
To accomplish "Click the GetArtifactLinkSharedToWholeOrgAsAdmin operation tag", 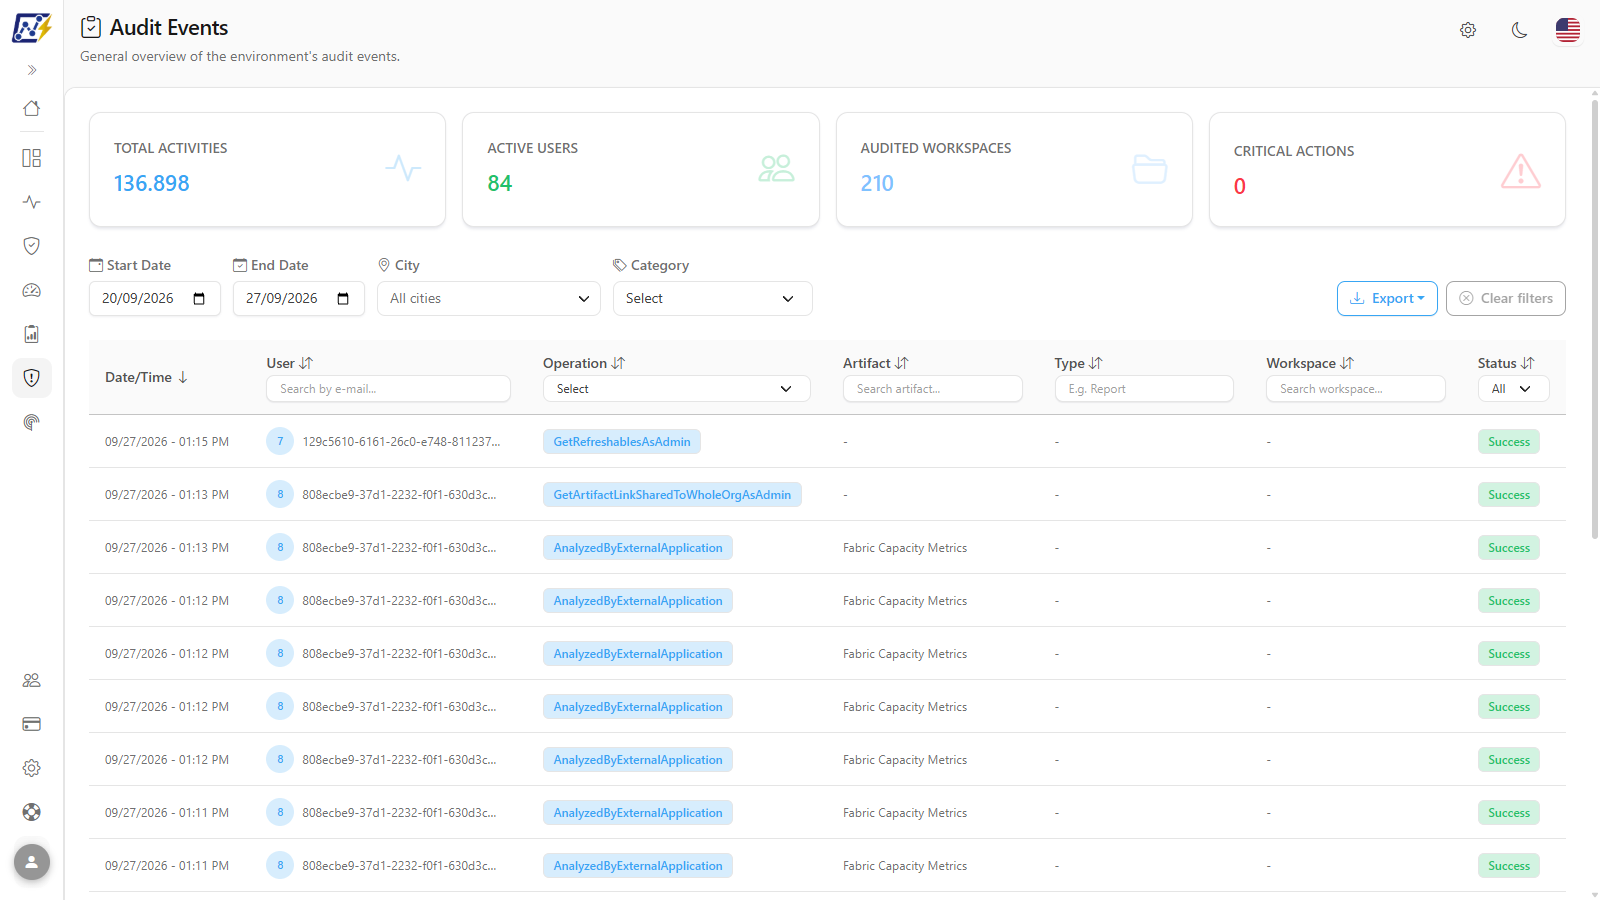I will pyautogui.click(x=672, y=495).
